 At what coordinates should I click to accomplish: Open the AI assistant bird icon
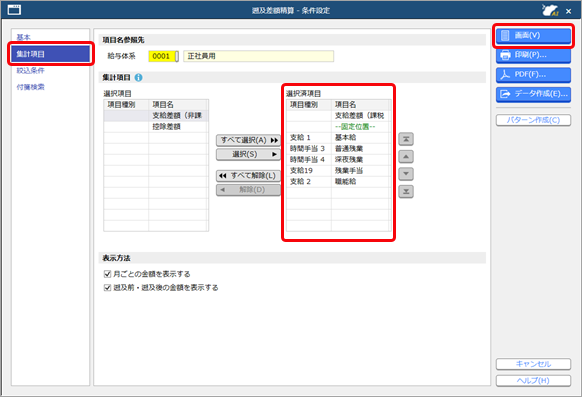tap(550, 10)
